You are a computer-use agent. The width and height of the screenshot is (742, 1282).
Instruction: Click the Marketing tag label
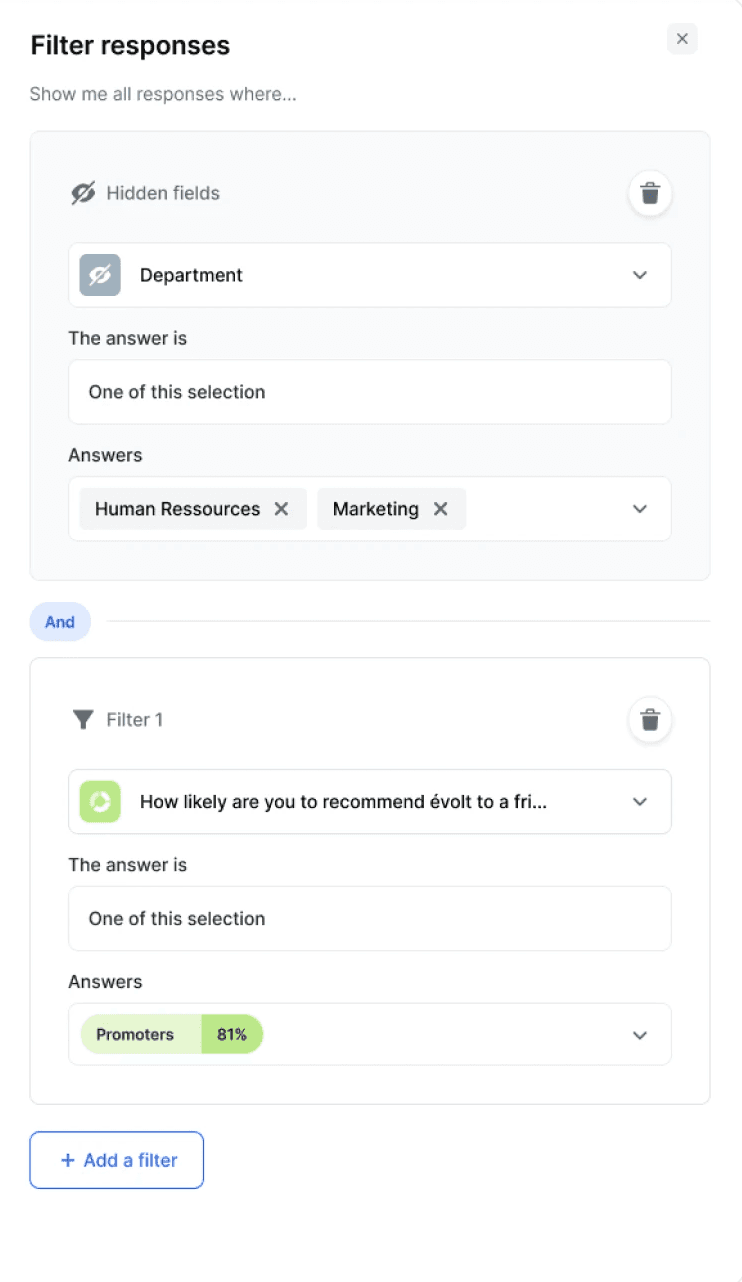click(375, 509)
